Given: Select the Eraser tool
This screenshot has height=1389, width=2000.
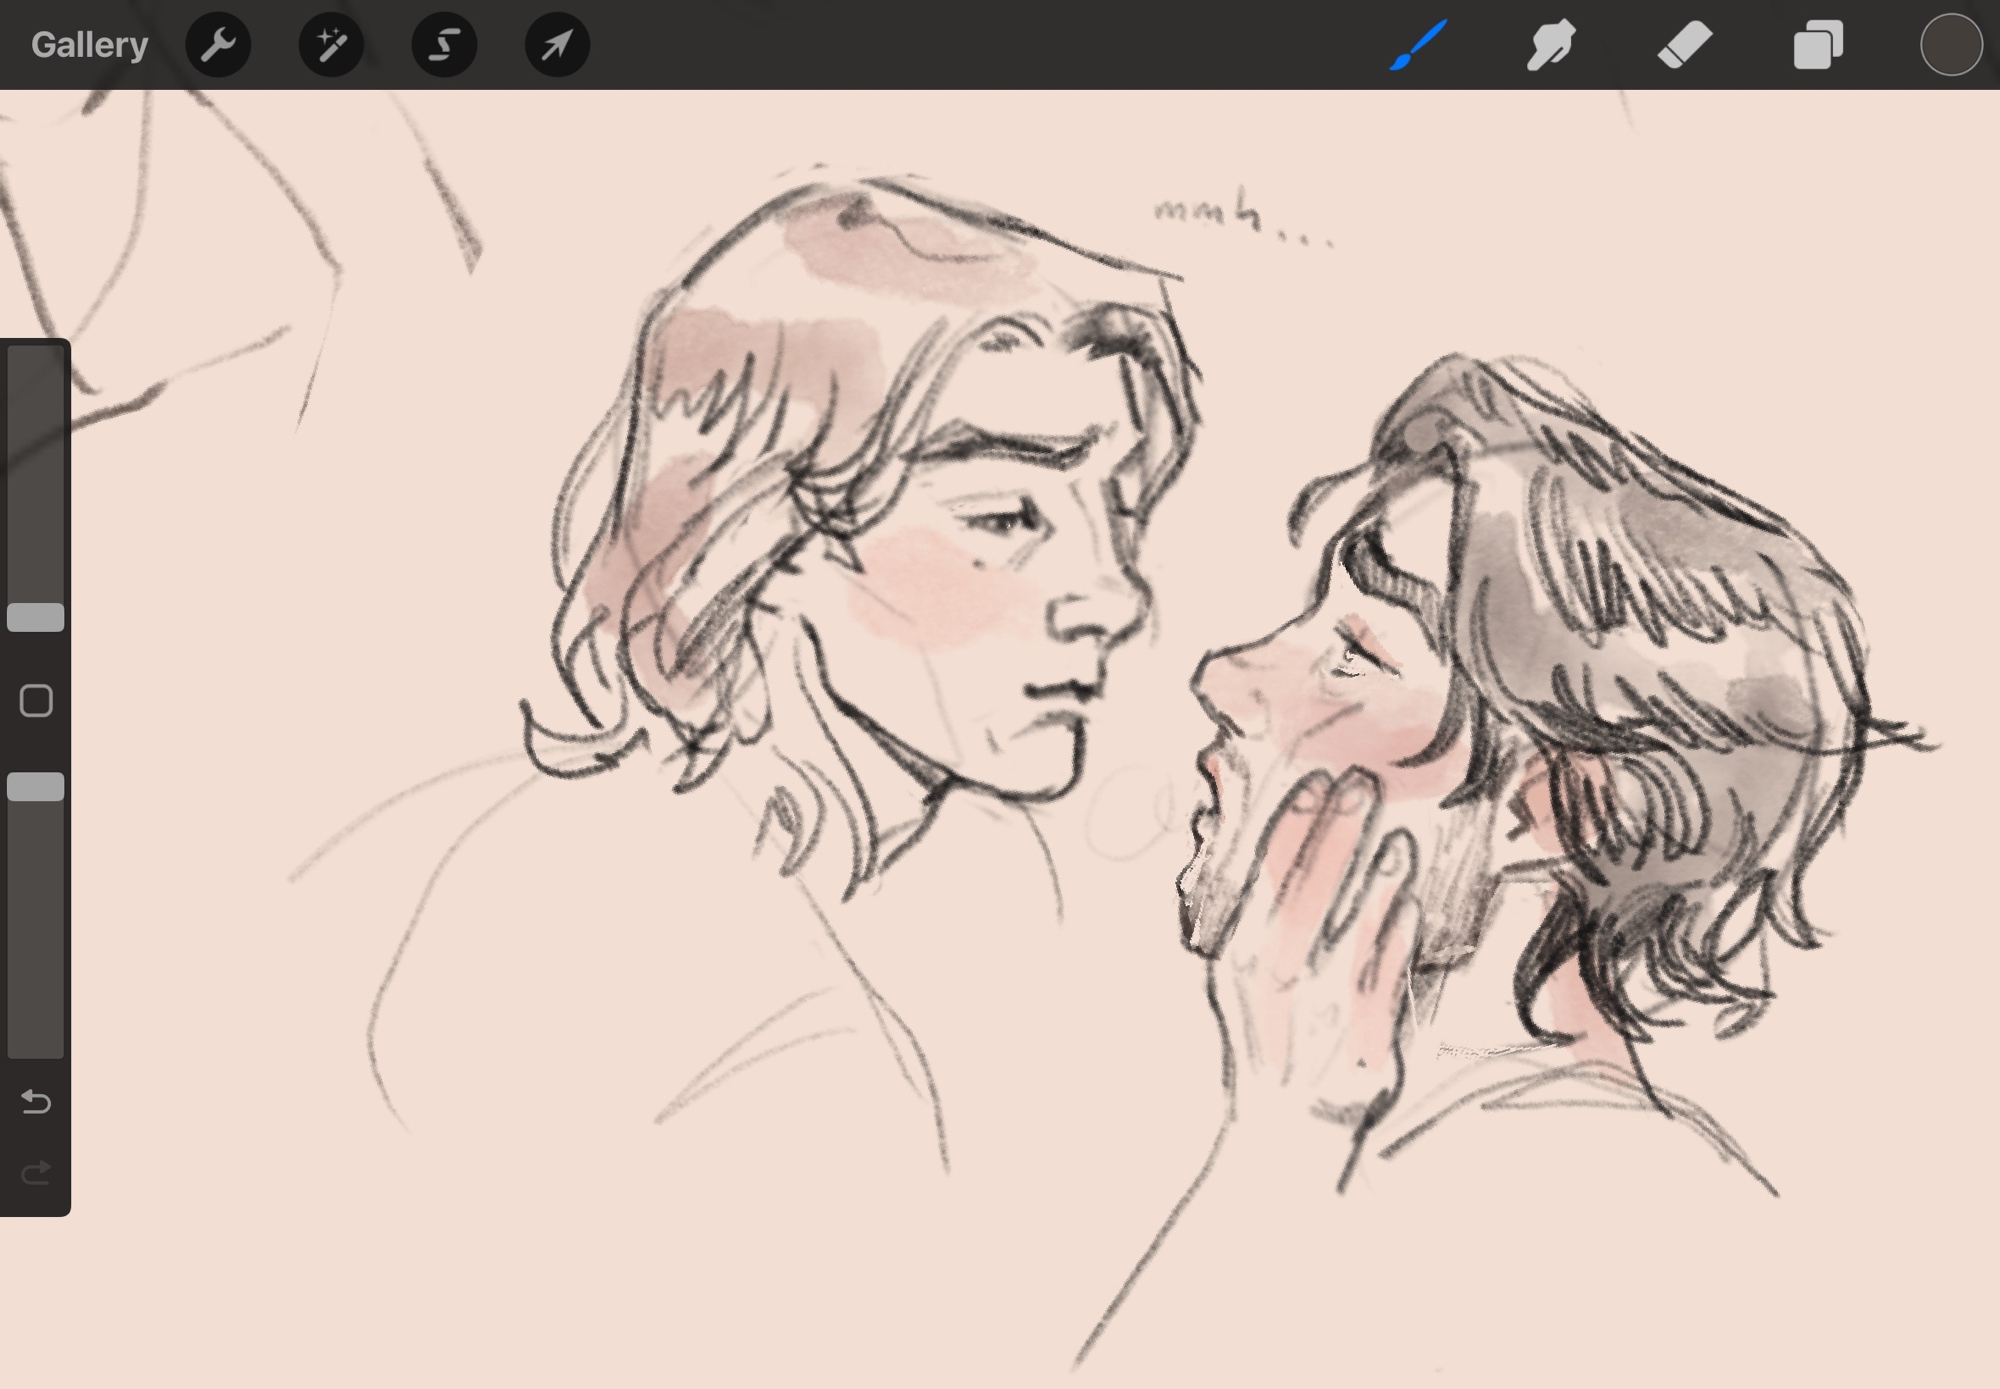Looking at the screenshot, I should (x=1684, y=45).
